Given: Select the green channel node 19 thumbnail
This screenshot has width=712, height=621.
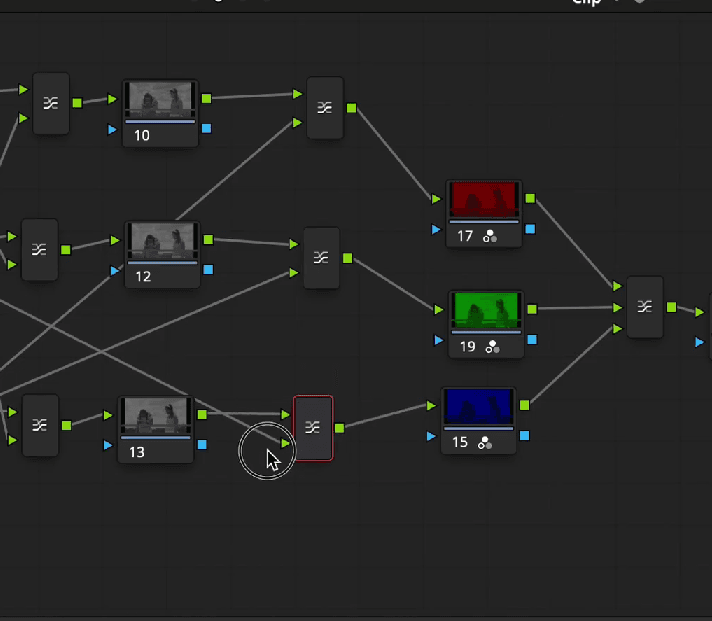Looking at the screenshot, I should 486,310.
